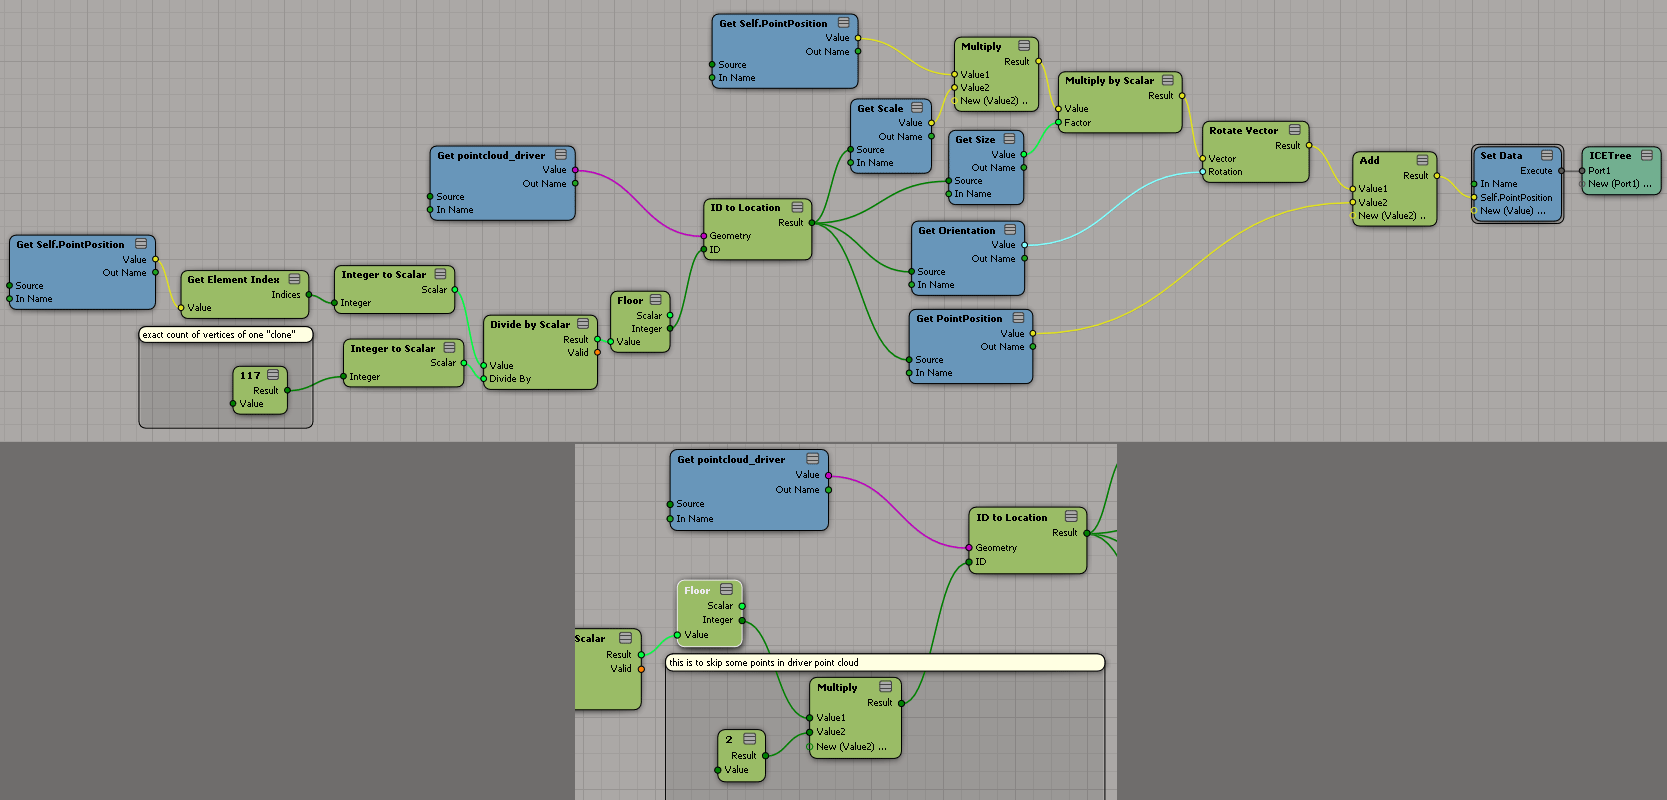
Task: Click the Set Data node's header icon
Action: (1546, 155)
